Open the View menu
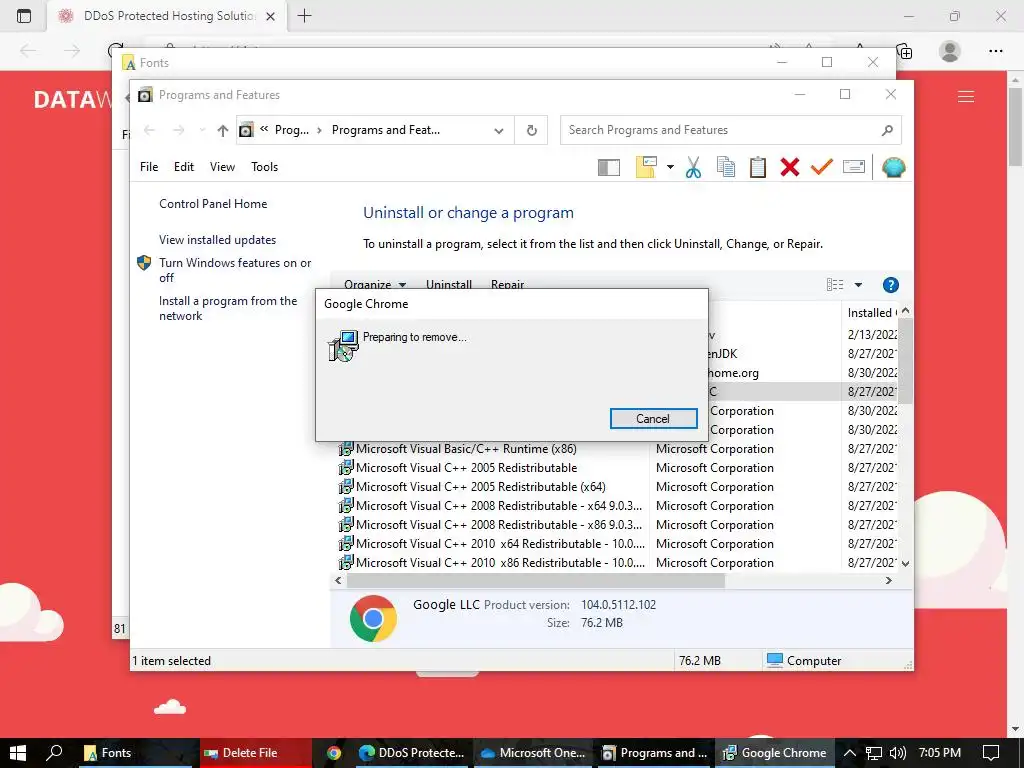The height and width of the screenshot is (768, 1024). click(222, 167)
